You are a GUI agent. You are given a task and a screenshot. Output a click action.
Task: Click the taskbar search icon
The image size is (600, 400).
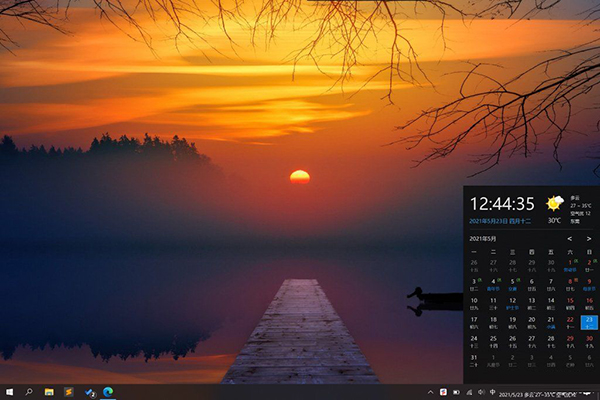[29, 392]
